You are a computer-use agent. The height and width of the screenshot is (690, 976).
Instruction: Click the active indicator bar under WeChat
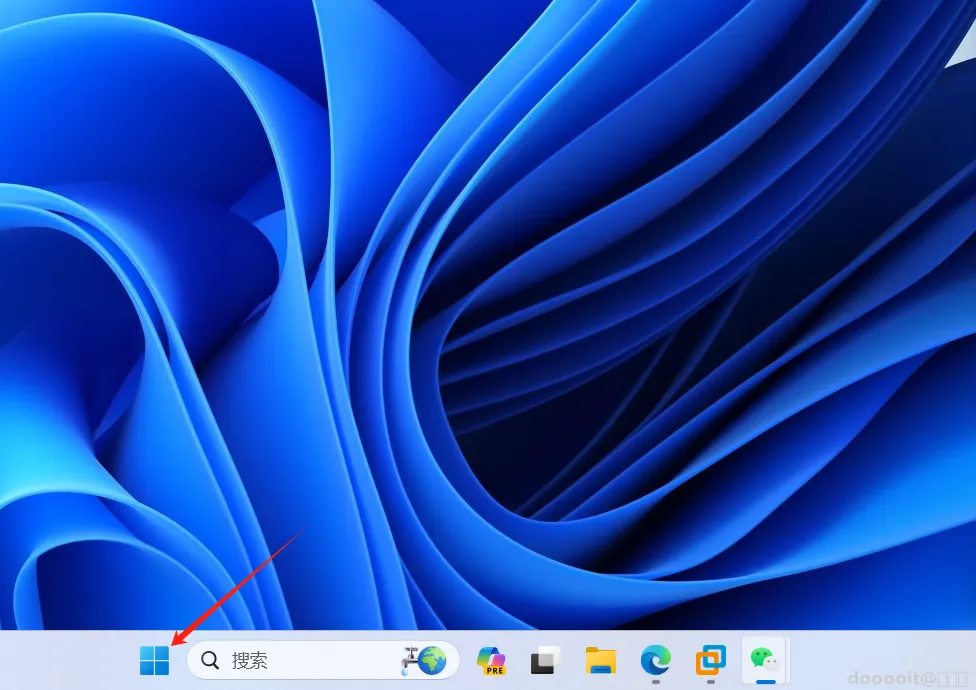[x=766, y=682]
